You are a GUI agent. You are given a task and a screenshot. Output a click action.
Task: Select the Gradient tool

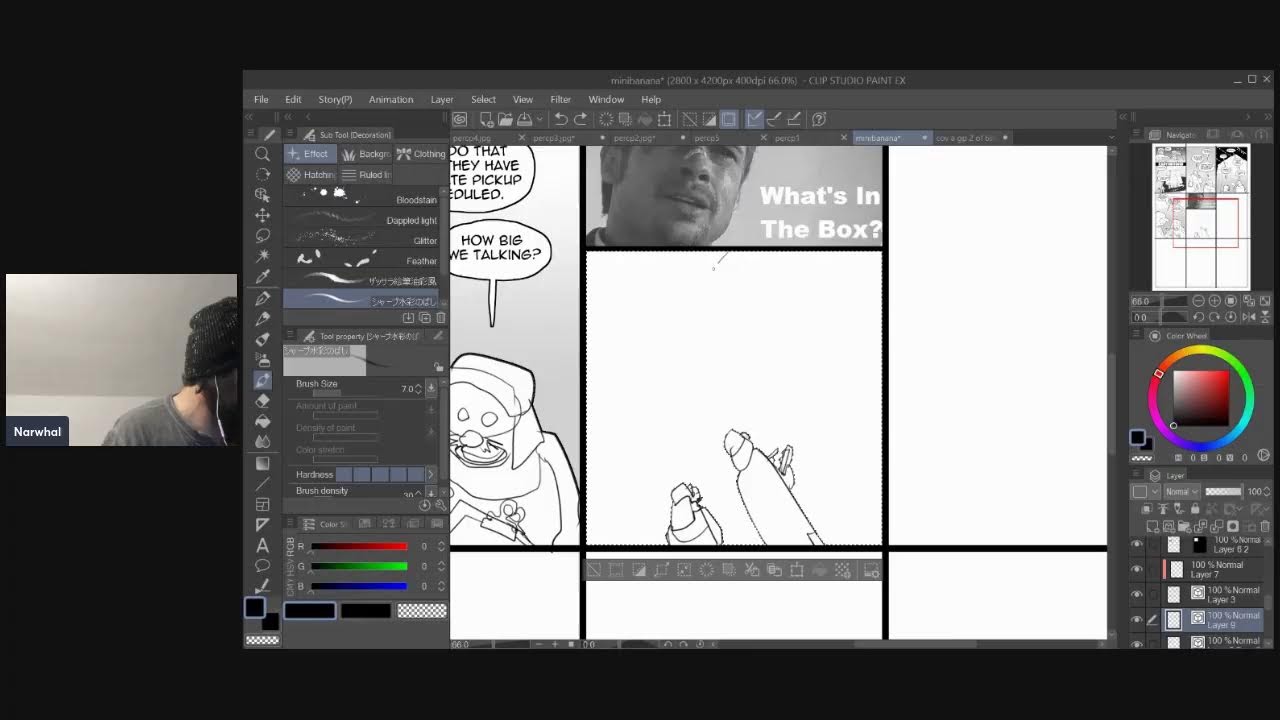pyautogui.click(x=262, y=463)
